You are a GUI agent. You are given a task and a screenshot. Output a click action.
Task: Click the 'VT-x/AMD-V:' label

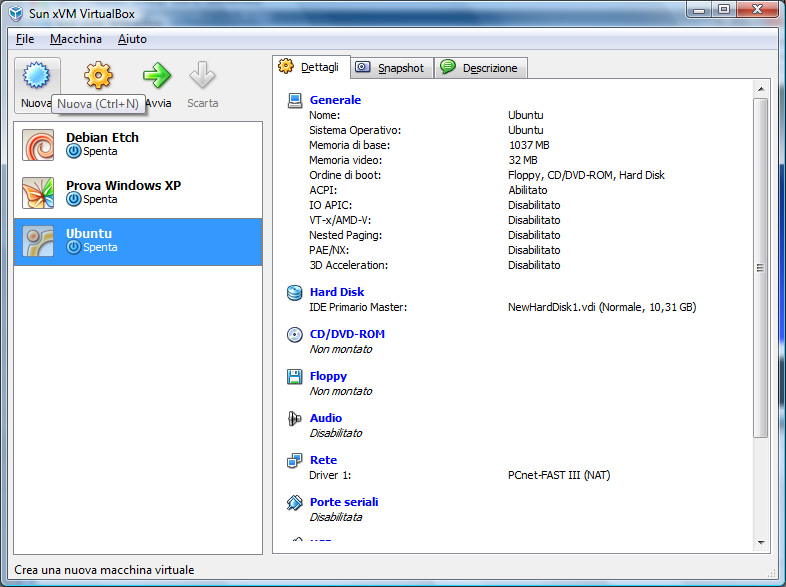coord(340,220)
